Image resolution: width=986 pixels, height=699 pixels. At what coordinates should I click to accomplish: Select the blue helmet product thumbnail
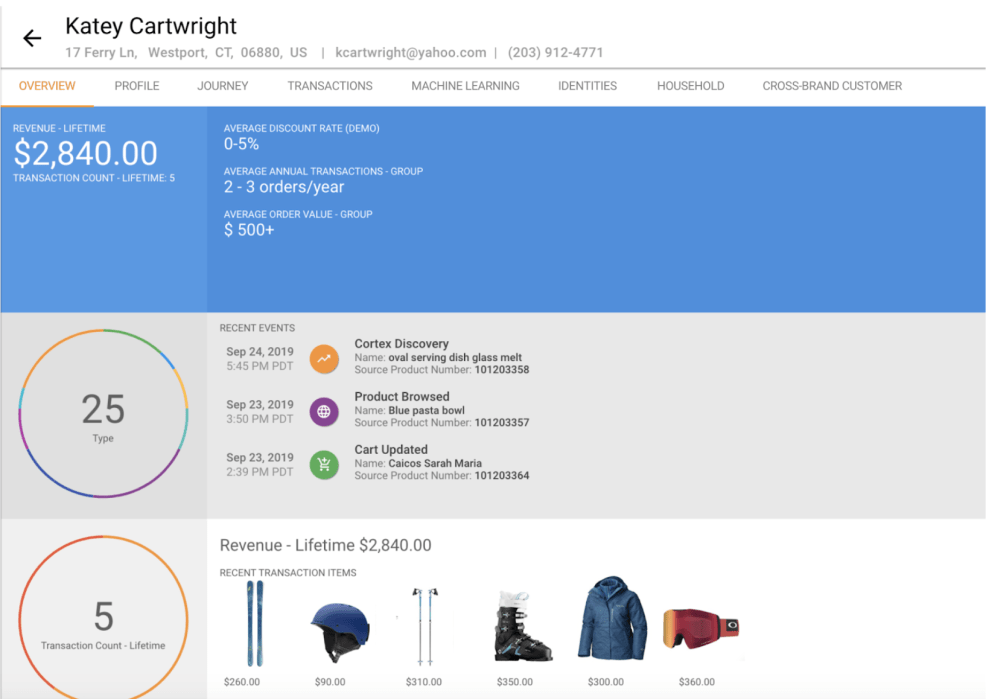pos(340,630)
